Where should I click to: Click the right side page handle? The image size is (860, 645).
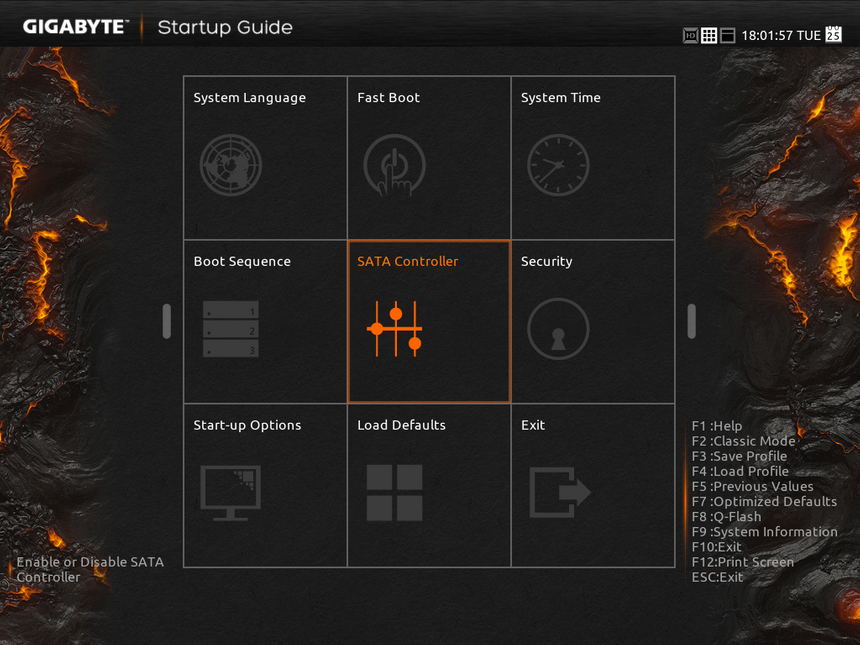pos(691,321)
